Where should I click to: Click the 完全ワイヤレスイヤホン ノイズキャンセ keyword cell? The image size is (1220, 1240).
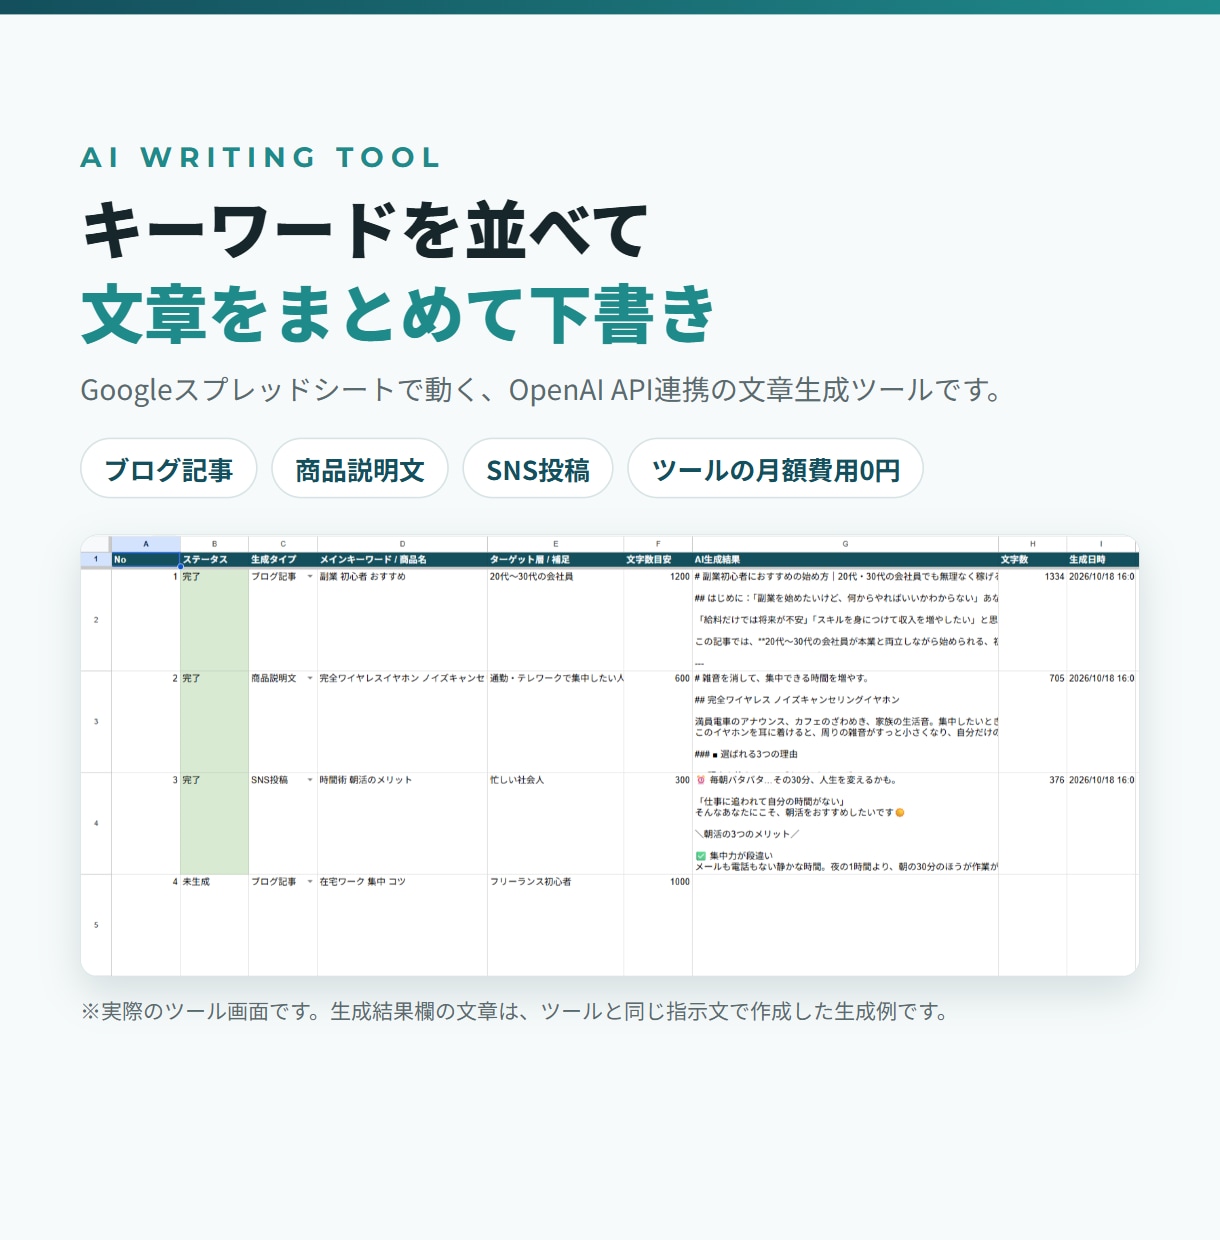click(402, 721)
